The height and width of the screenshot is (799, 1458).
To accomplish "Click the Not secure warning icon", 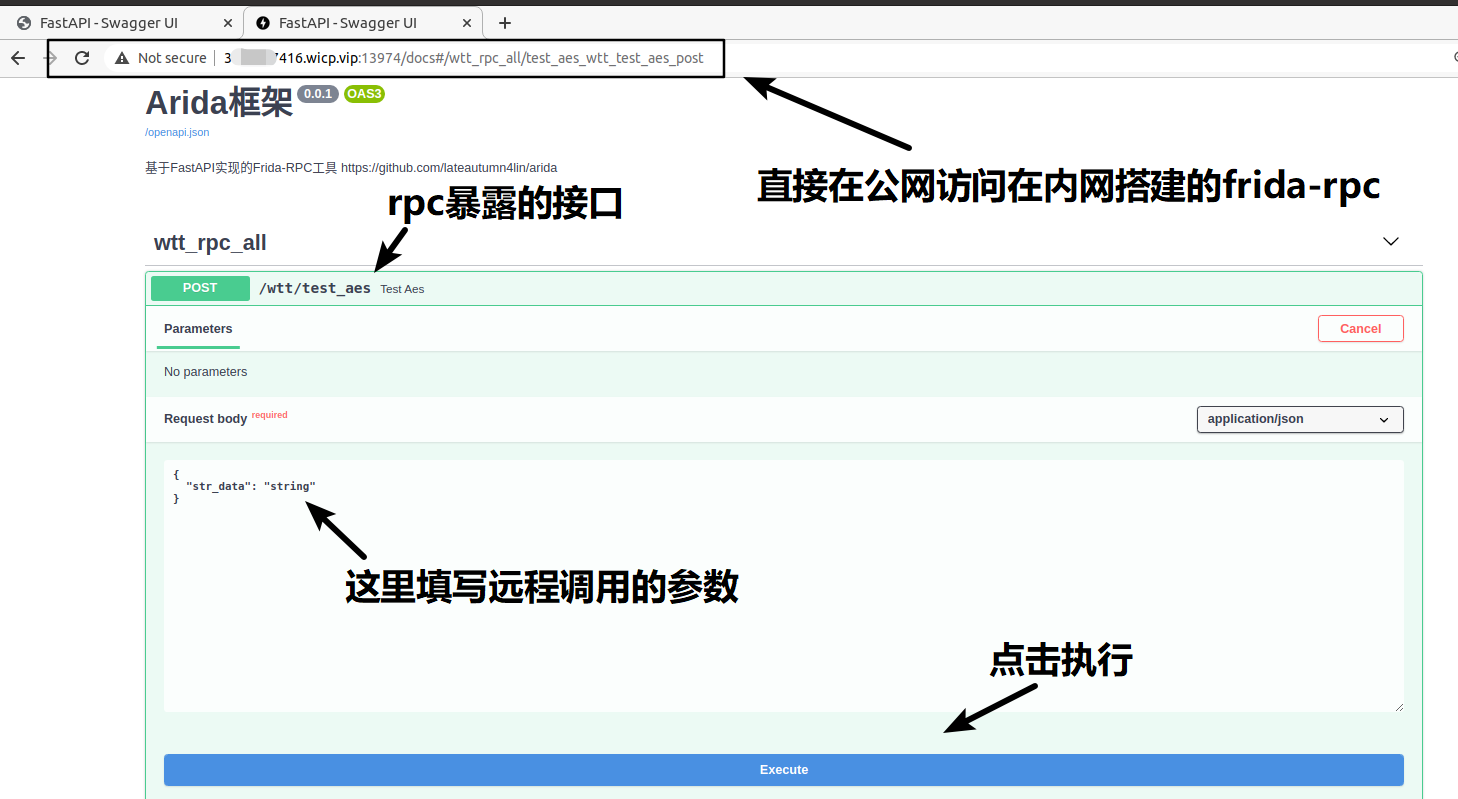I will click(122, 58).
